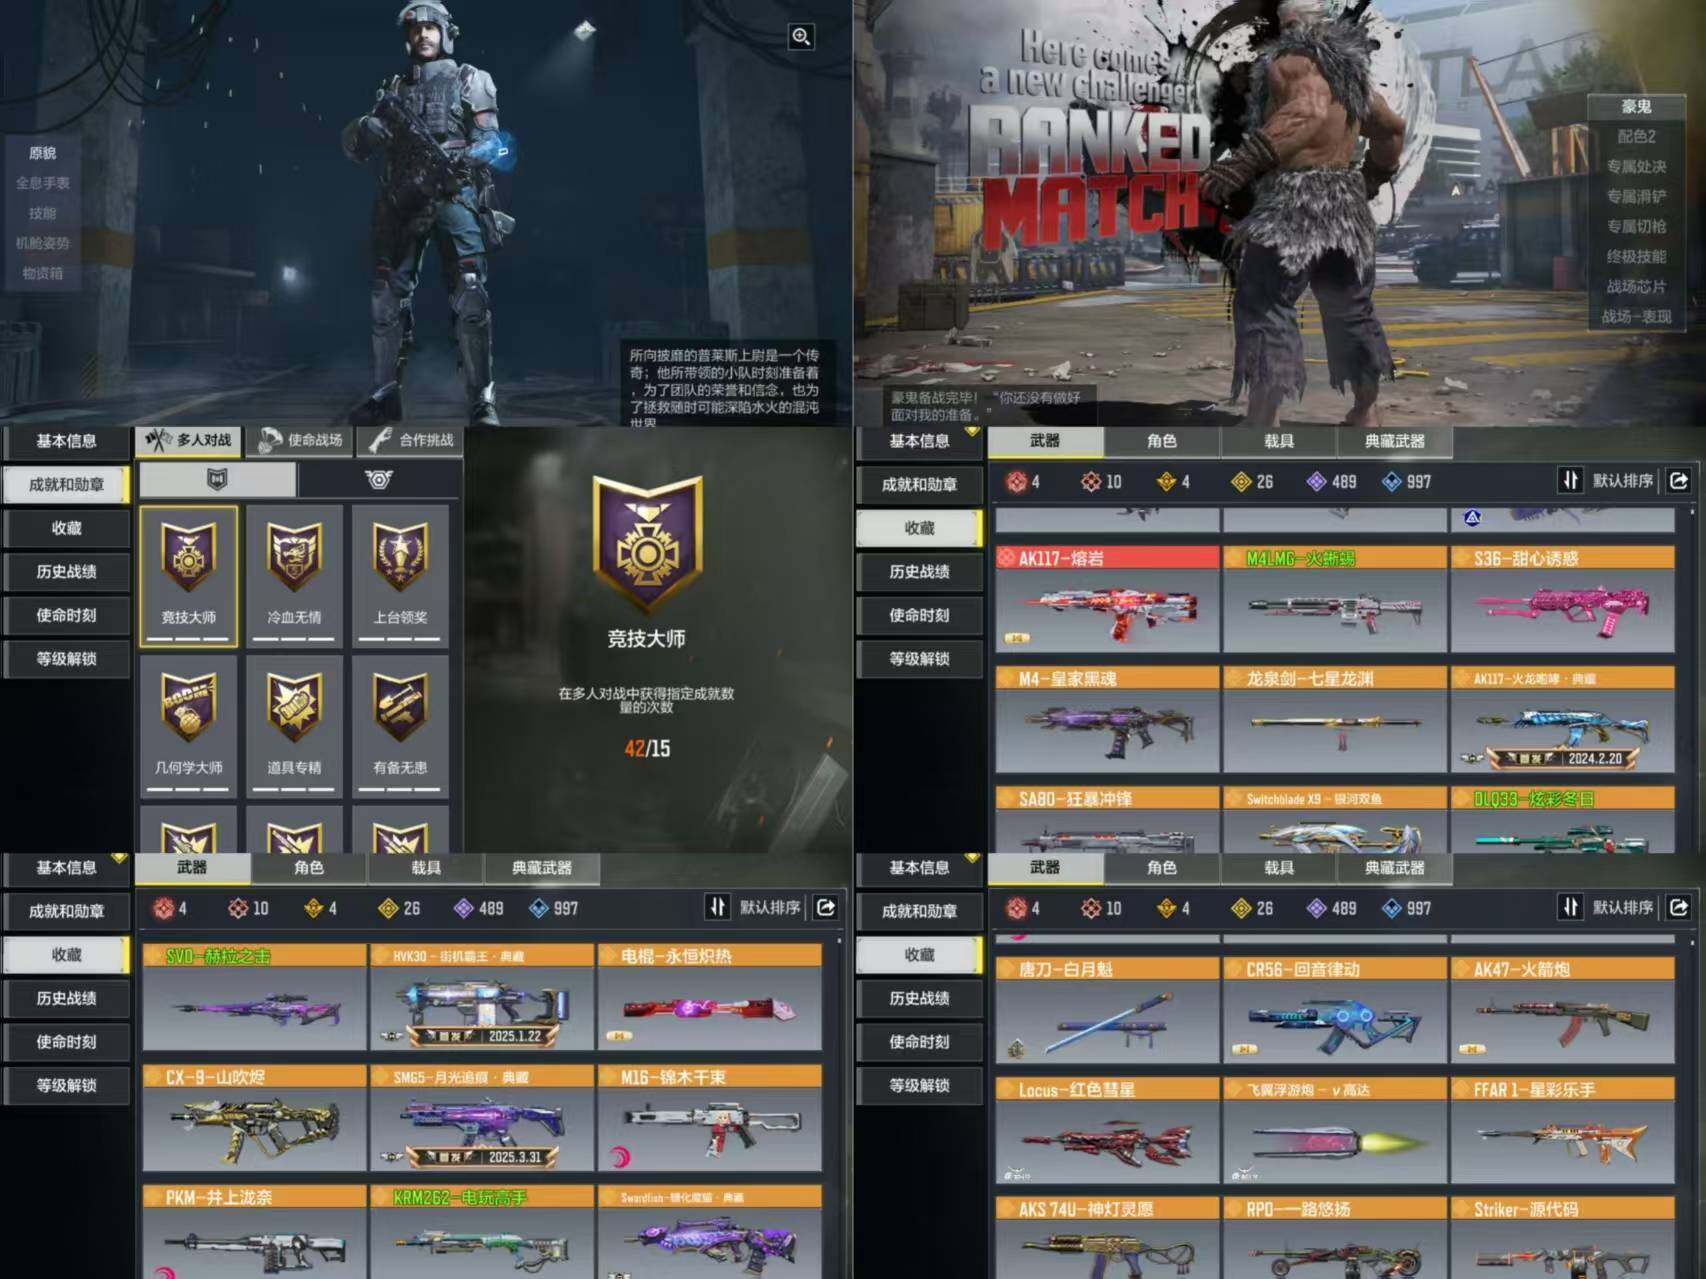Open the FFAR 1-星彩乐手 weapon card

[x=1563, y=1130]
